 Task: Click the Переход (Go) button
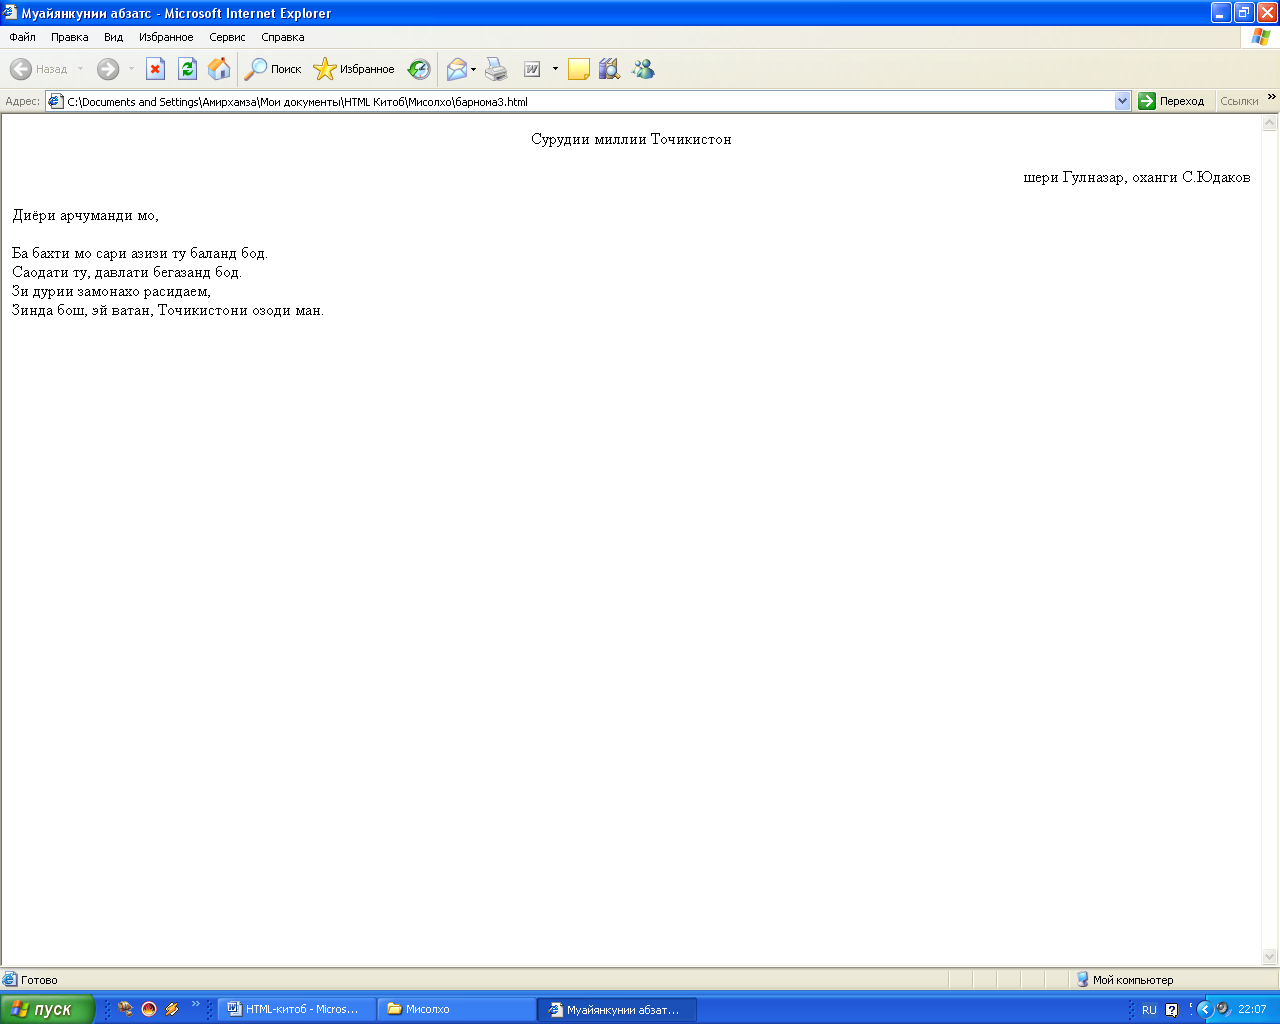click(x=1172, y=101)
